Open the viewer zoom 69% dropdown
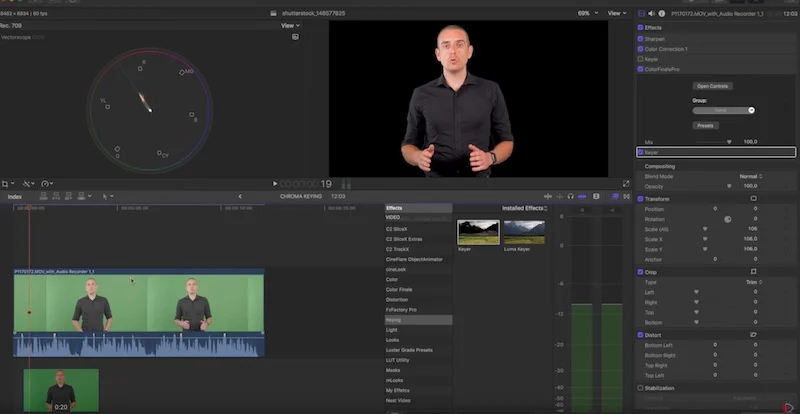Image resolution: width=800 pixels, height=414 pixels. [587, 14]
